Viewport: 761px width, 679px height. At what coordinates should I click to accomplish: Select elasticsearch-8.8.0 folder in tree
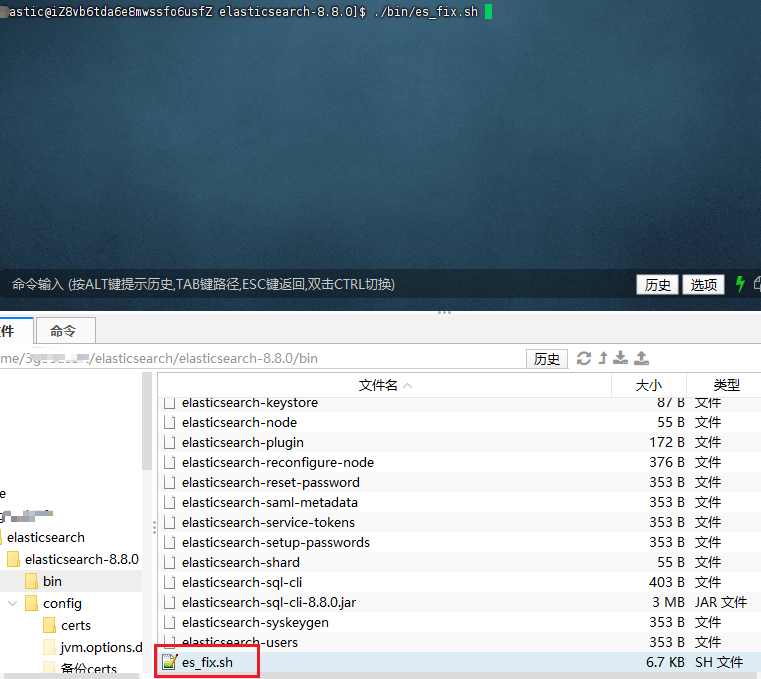point(82,560)
